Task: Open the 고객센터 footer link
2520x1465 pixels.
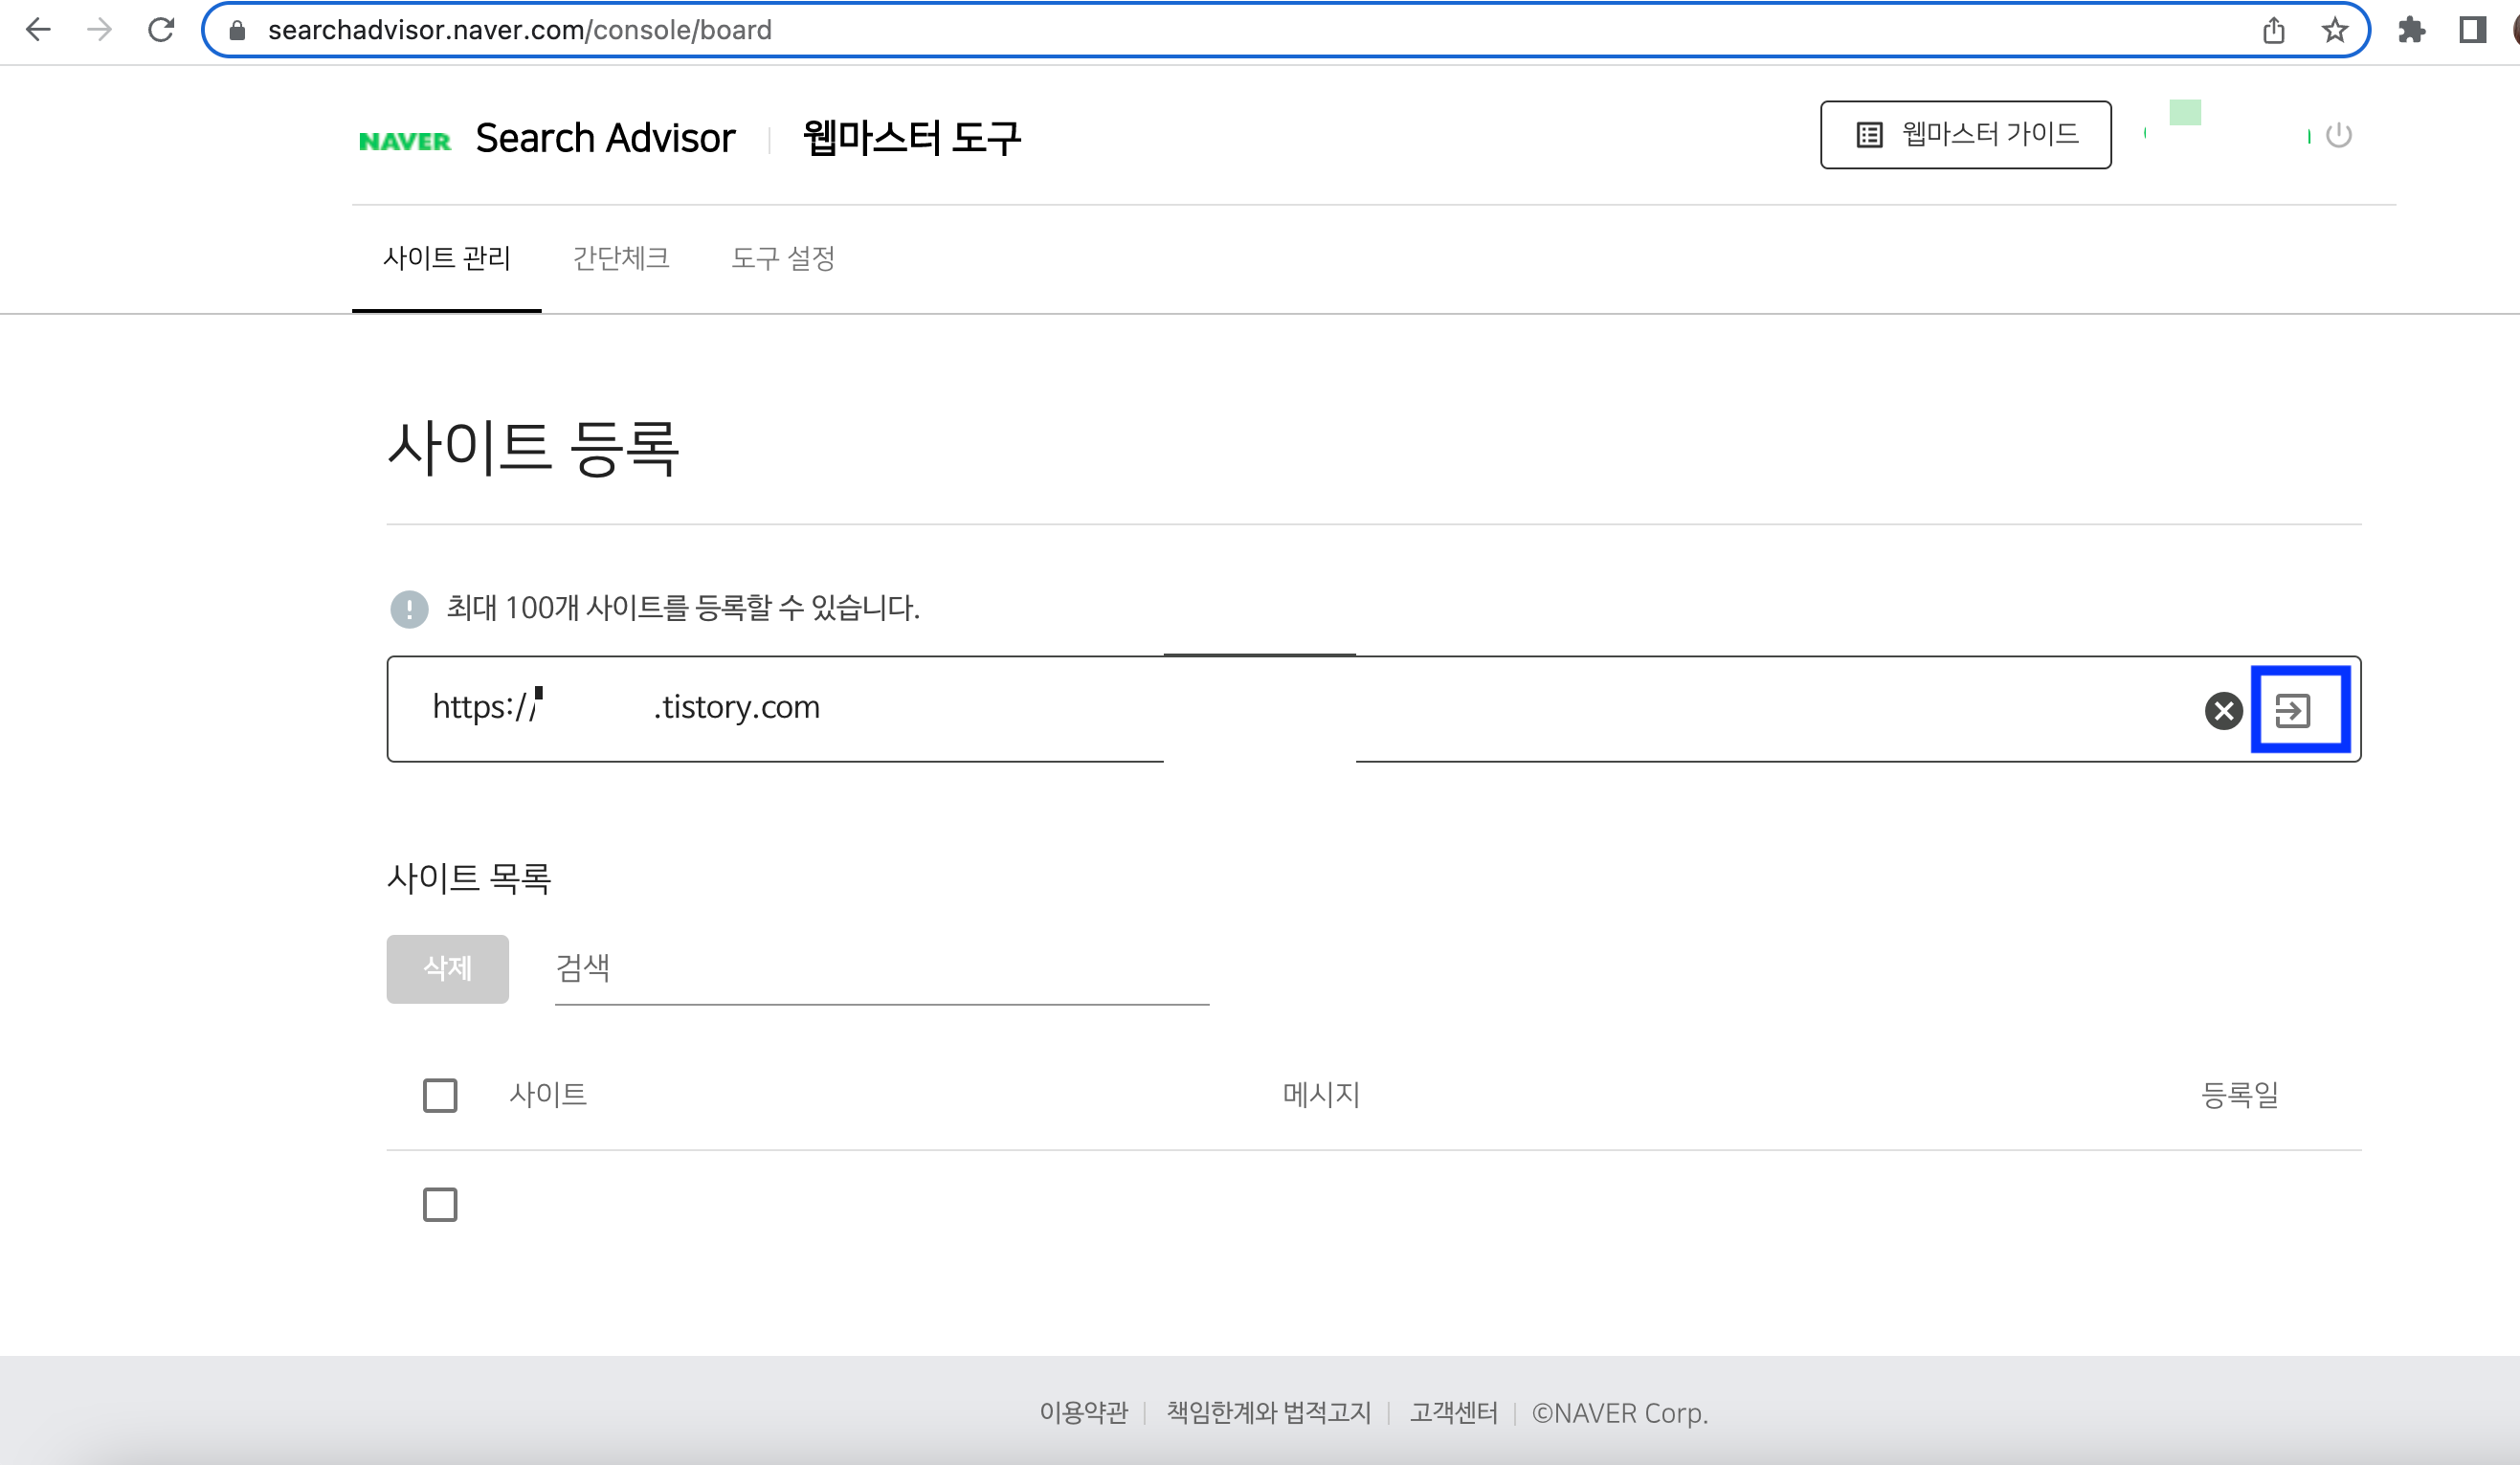Action: point(1454,1413)
